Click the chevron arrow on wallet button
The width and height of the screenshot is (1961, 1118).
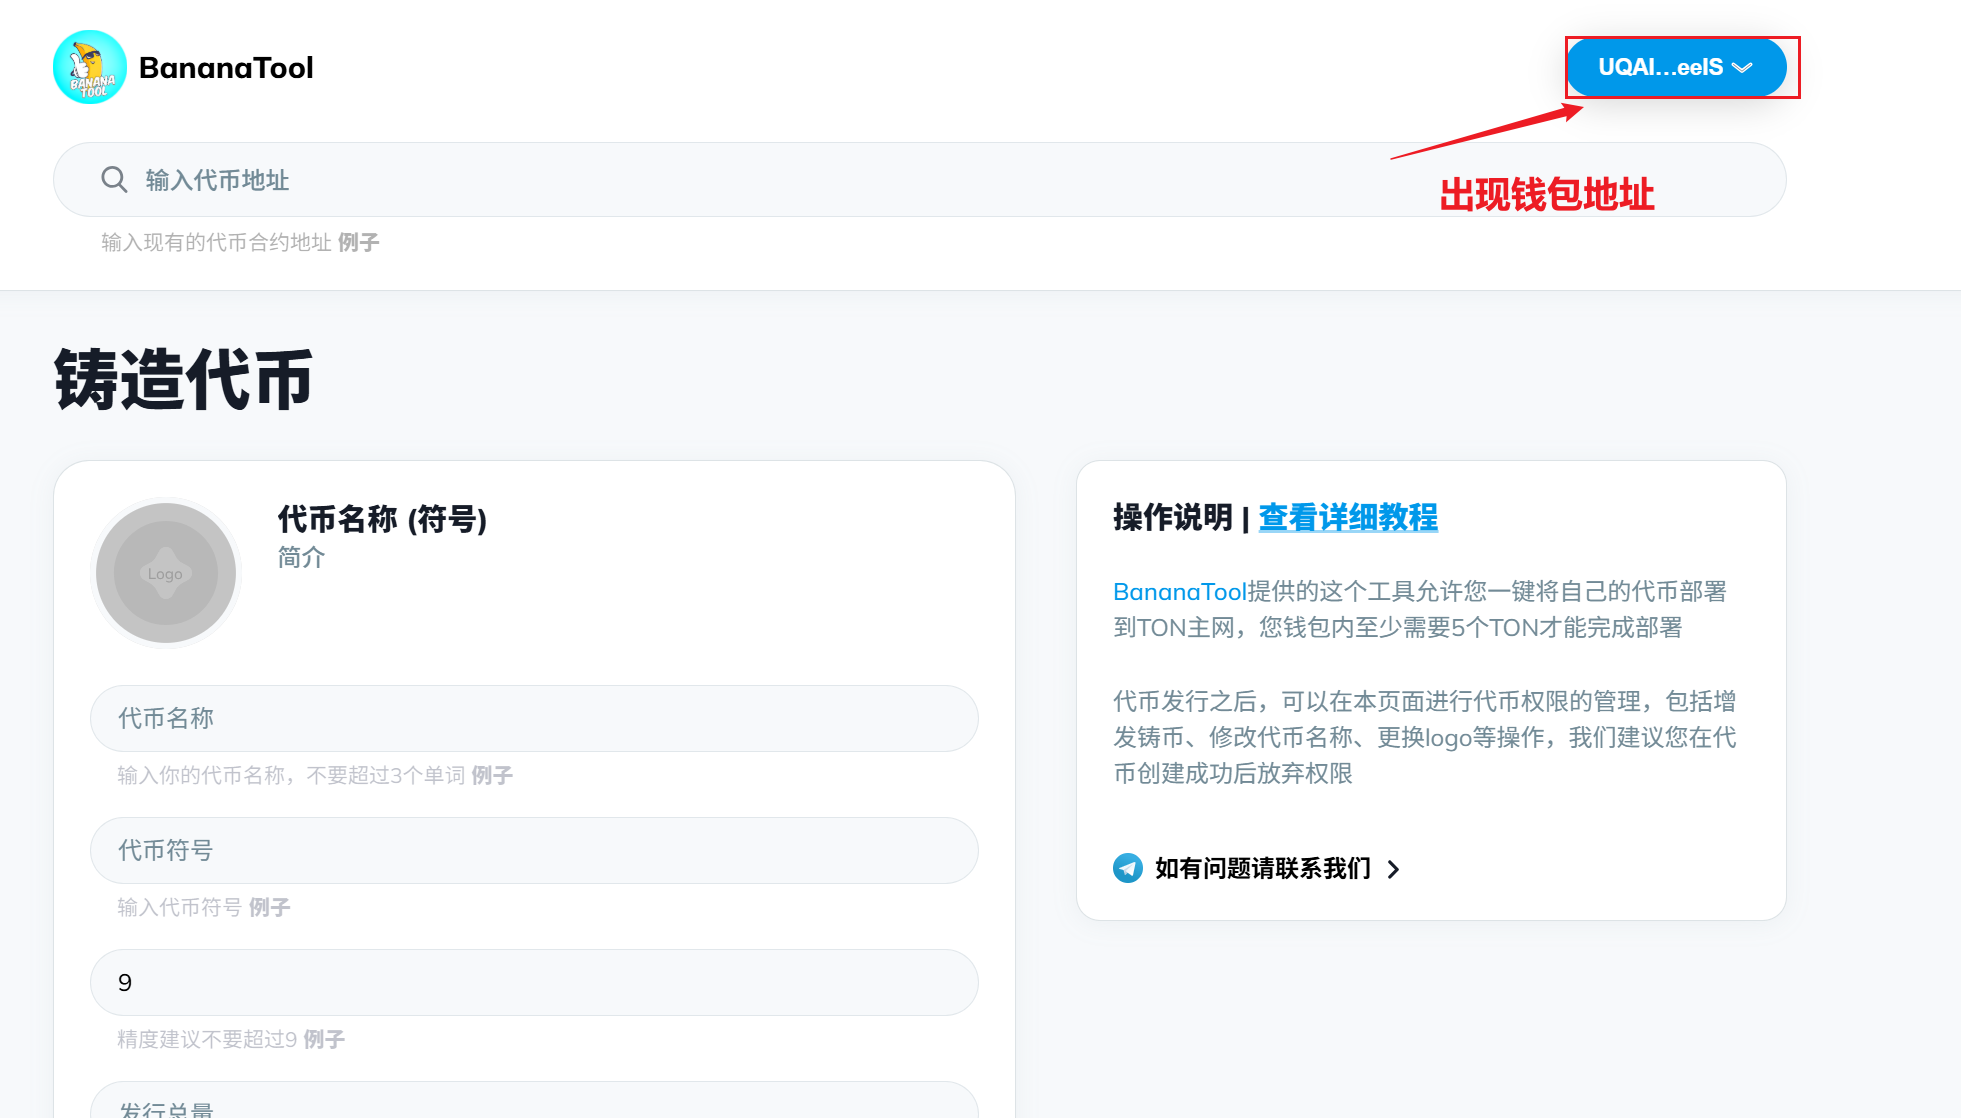(1742, 68)
